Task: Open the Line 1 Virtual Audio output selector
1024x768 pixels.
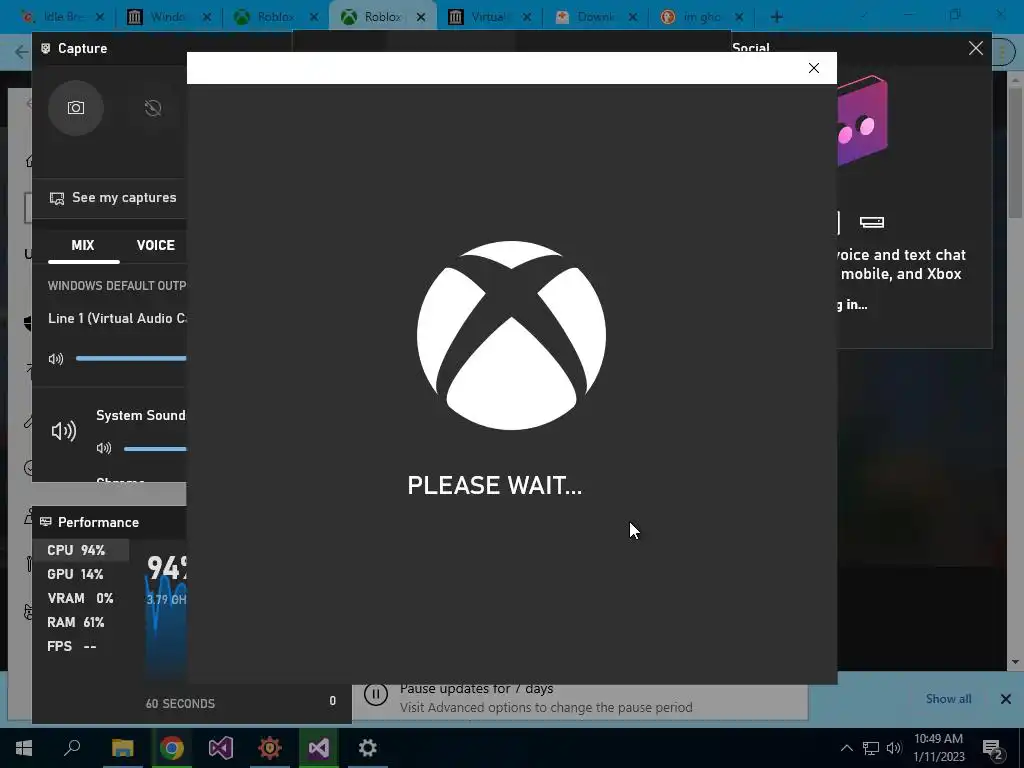Action: coord(118,319)
